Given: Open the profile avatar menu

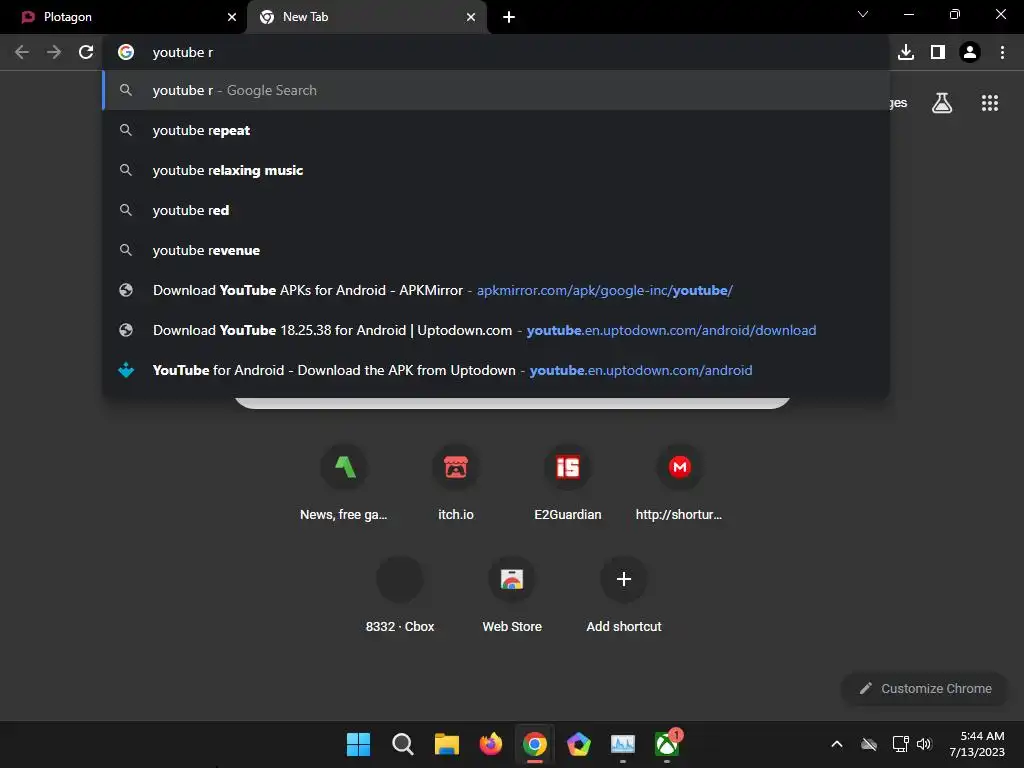Looking at the screenshot, I should (x=970, y=52).
